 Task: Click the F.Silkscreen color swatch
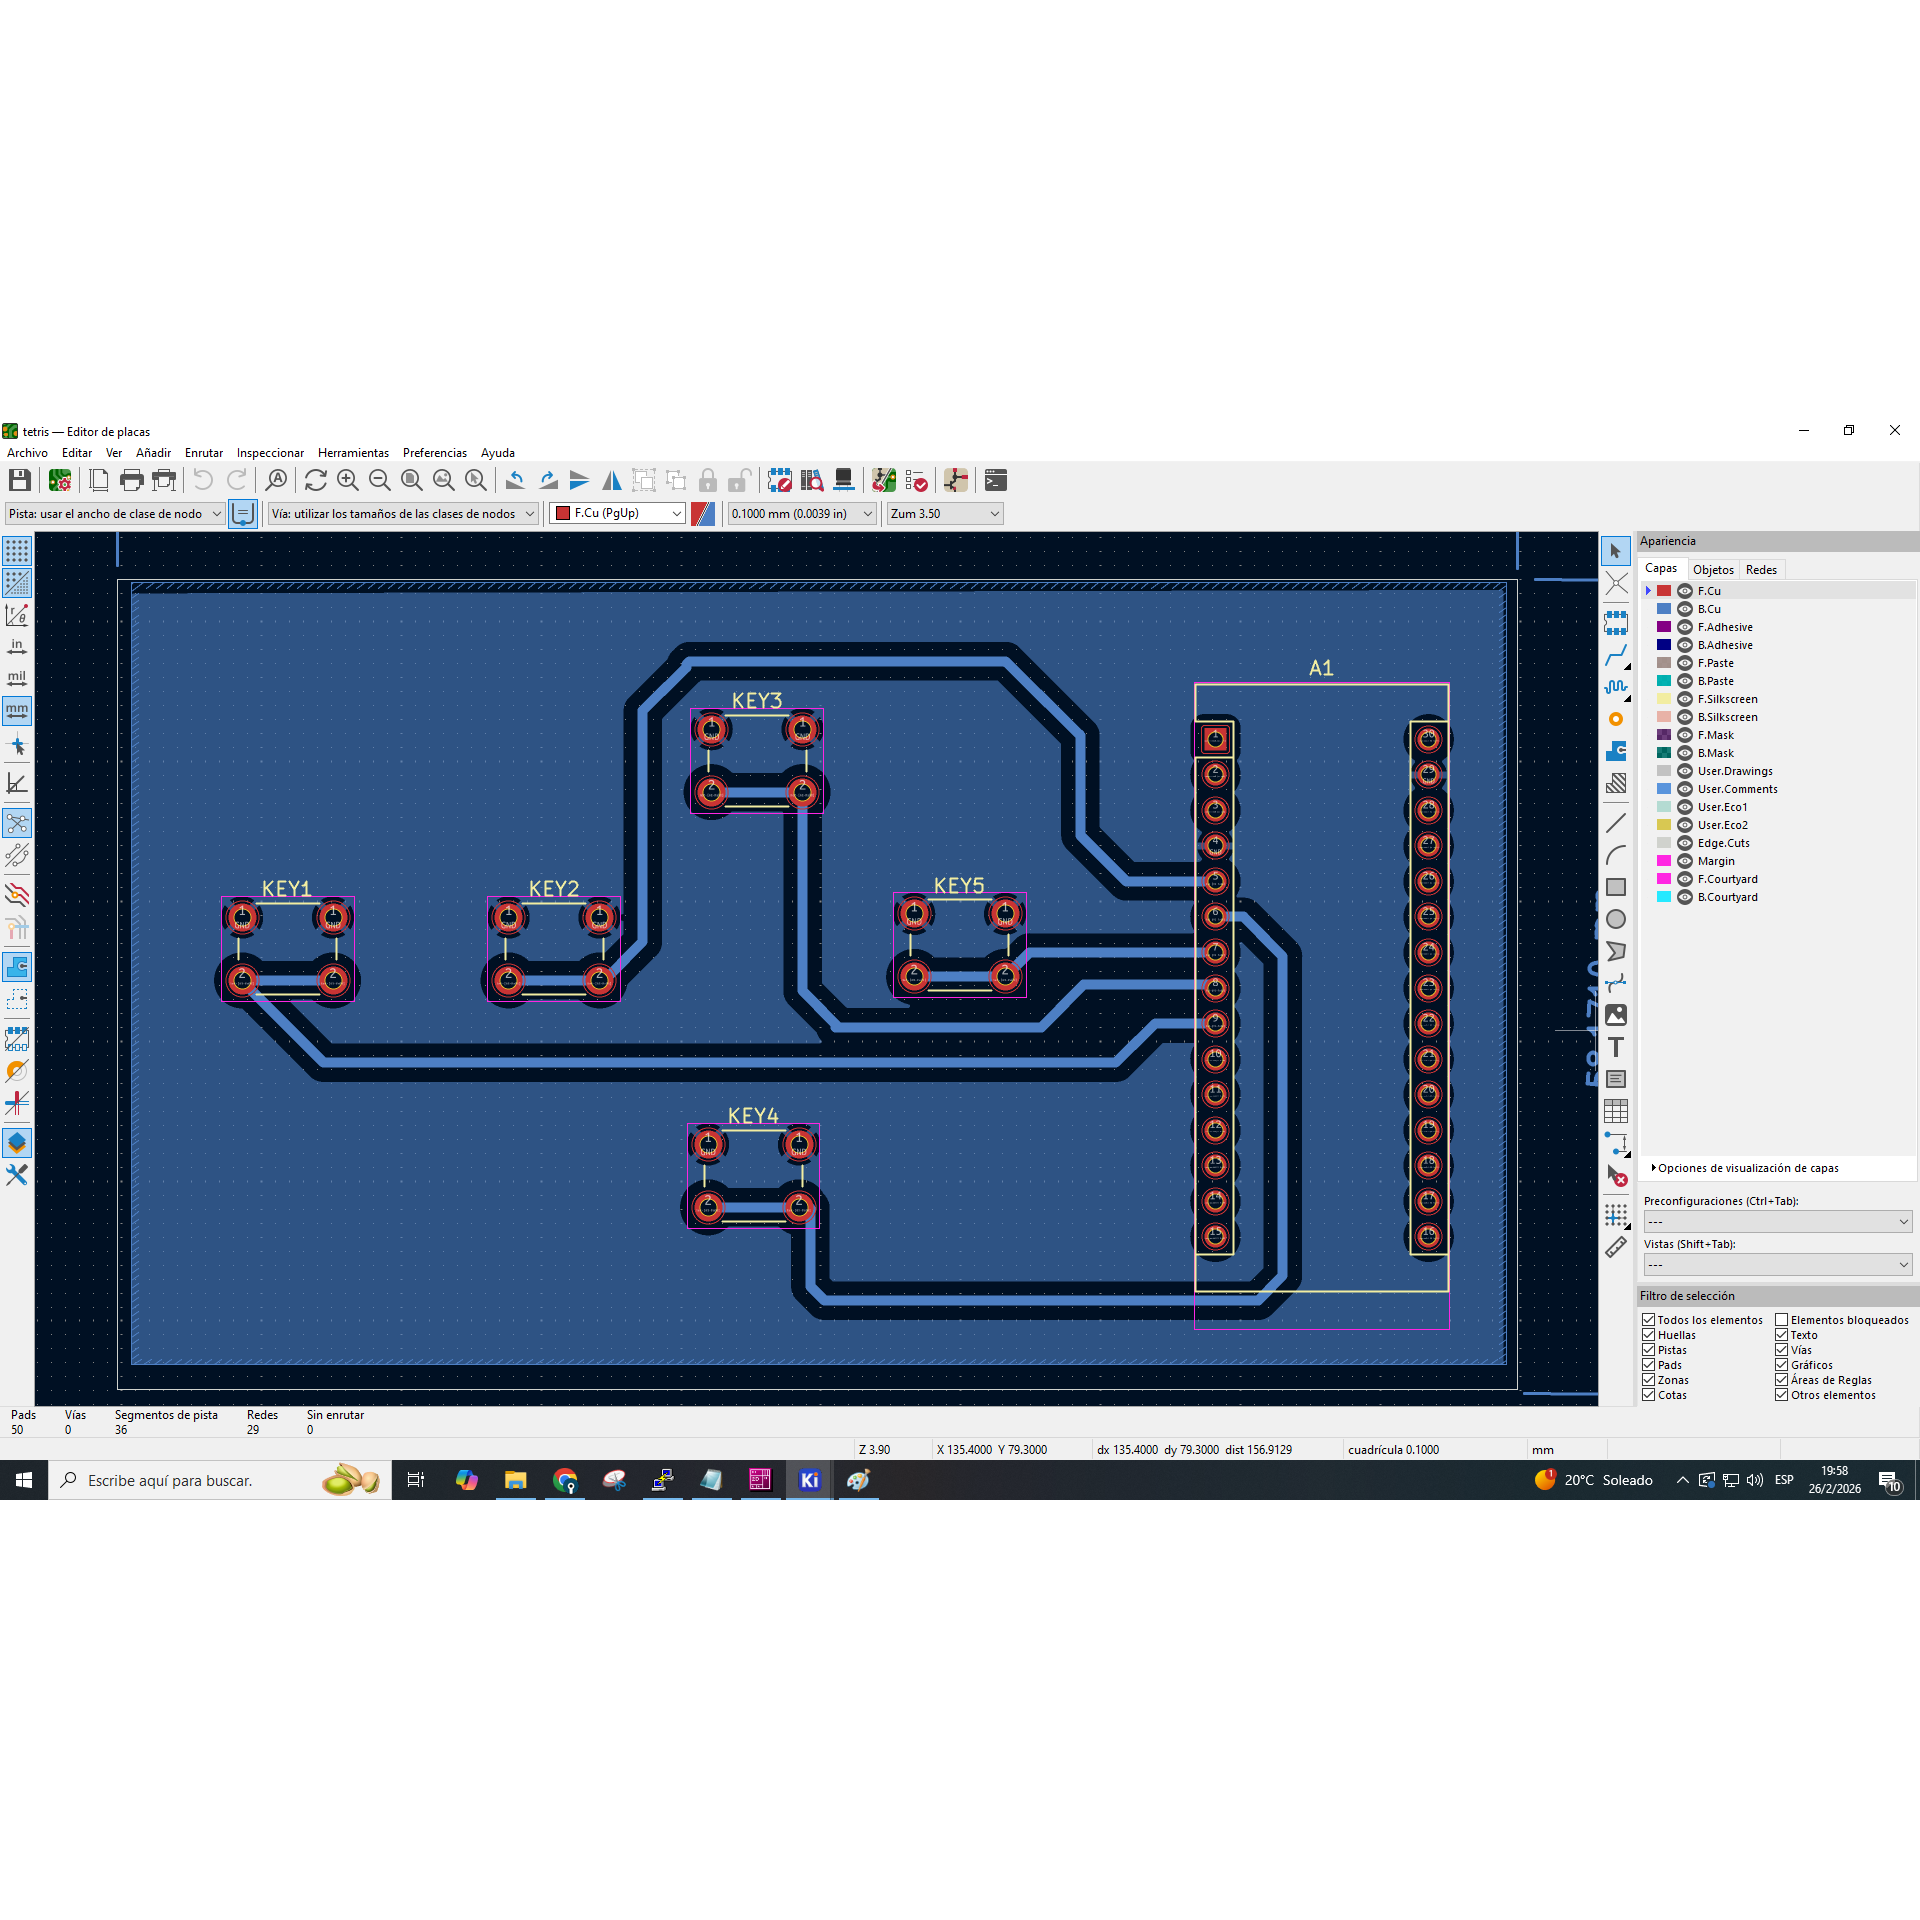pyautogui.click(x=1664, y=699)
